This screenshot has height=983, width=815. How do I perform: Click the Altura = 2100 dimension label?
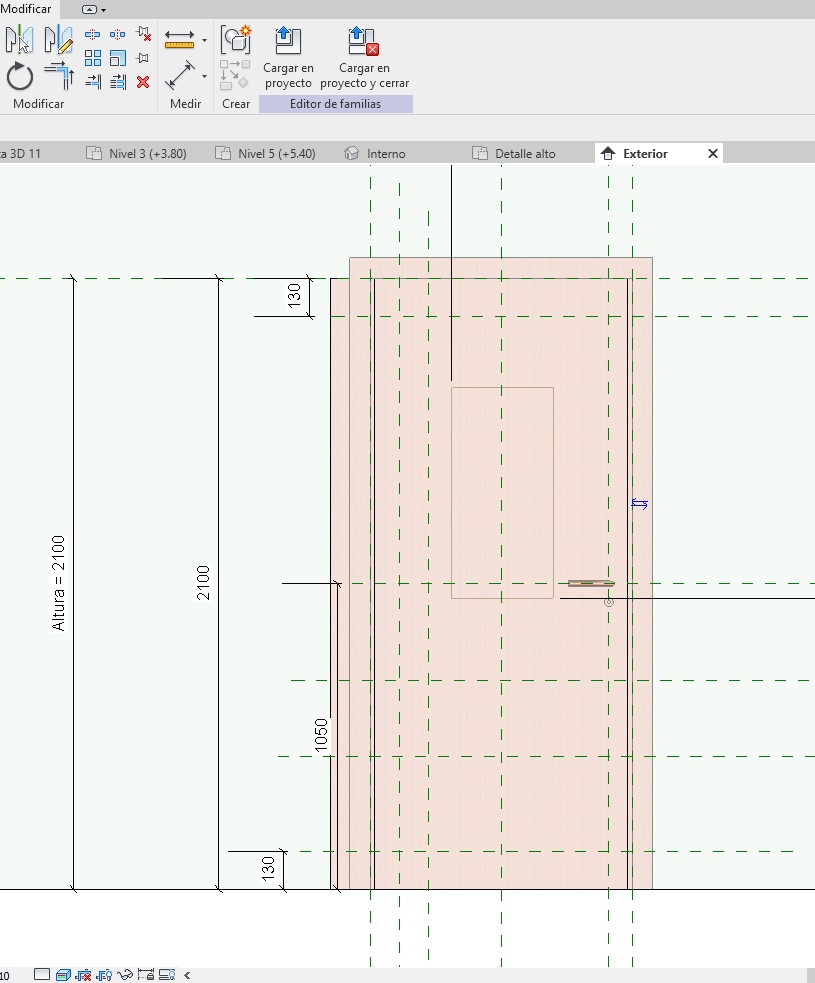click(x=59, y=583)
